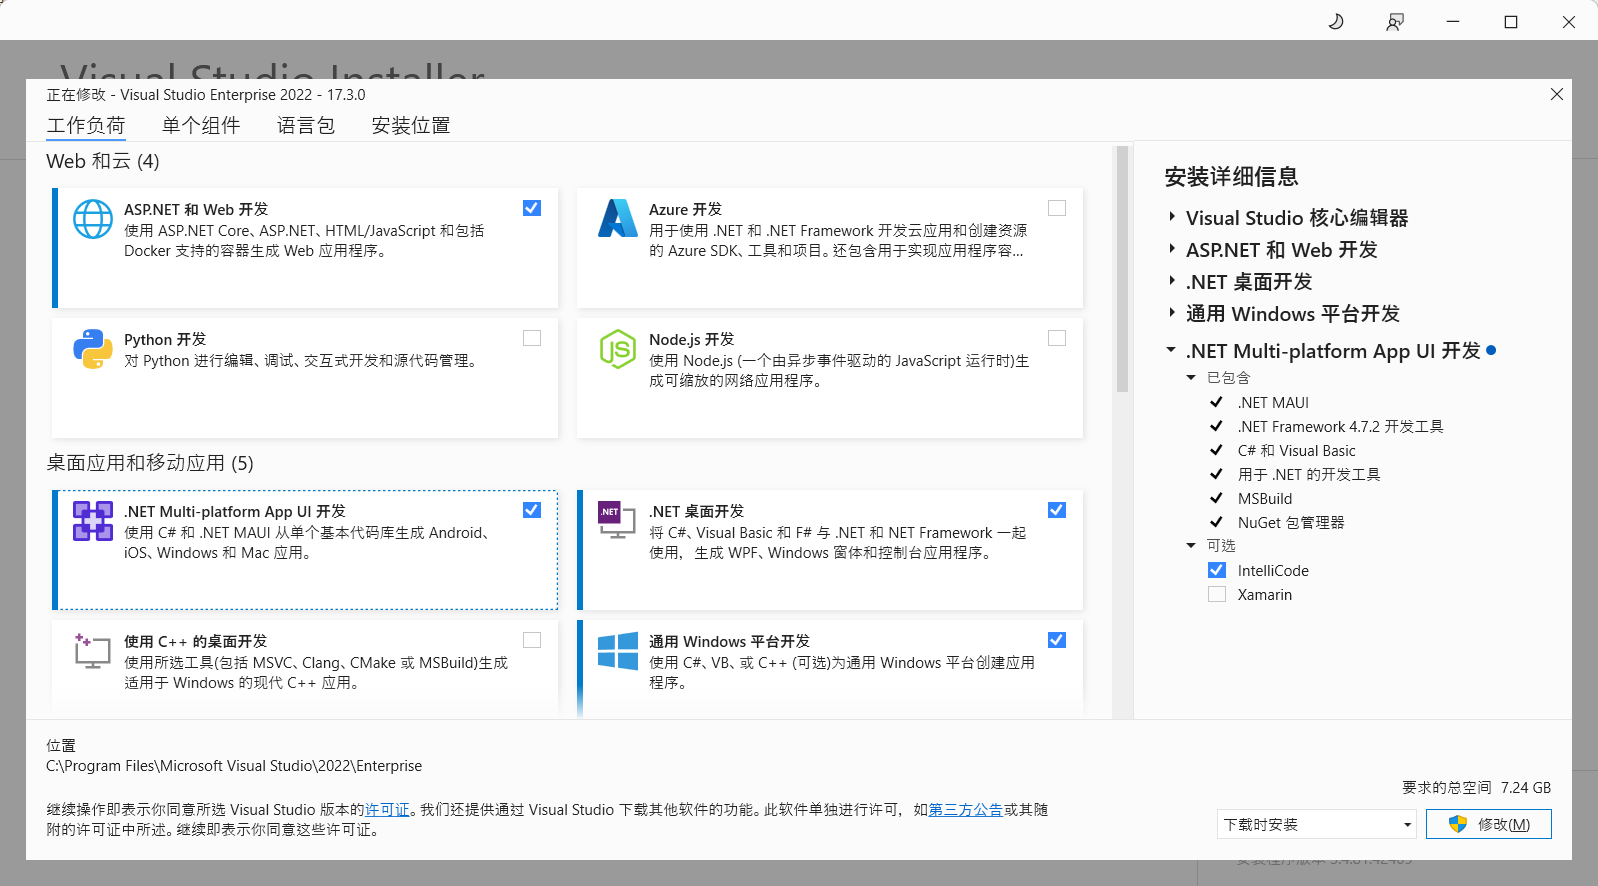Collapse the 可选 optional components list
This screenshot has width=1598, height=886.
1191,546
